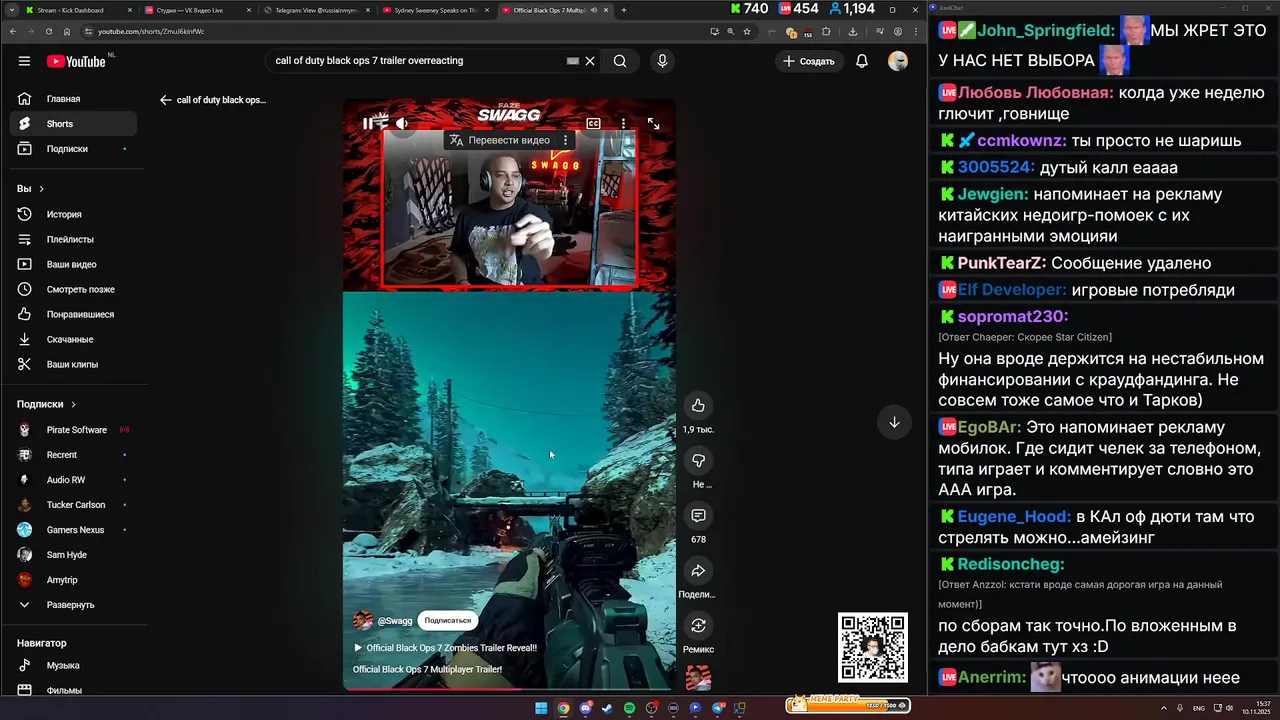Image resolution: width=1280 pixels, height=720 pixels.
Task: Toggle closed captions (CC) on the Short
Action: pos(593,124)
